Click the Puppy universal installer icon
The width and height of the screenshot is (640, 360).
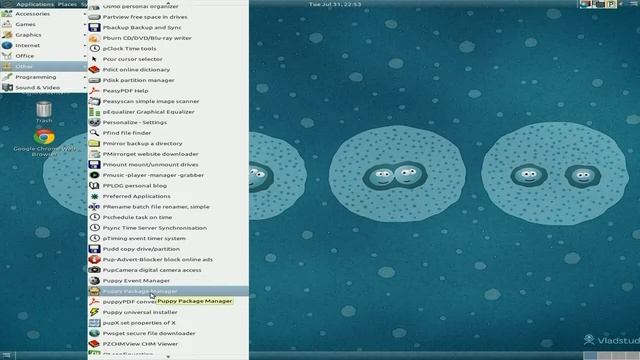click(x=94, y=312)
